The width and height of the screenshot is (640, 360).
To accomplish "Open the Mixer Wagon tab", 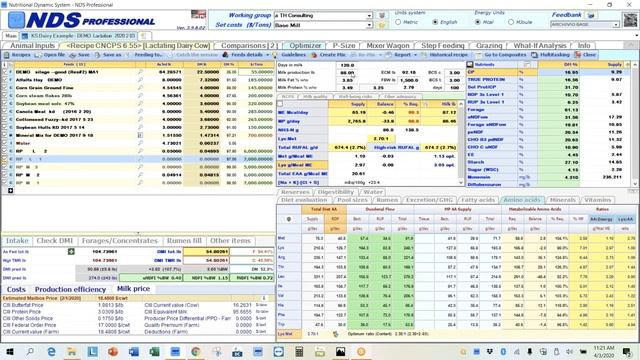I will [388, 45].
